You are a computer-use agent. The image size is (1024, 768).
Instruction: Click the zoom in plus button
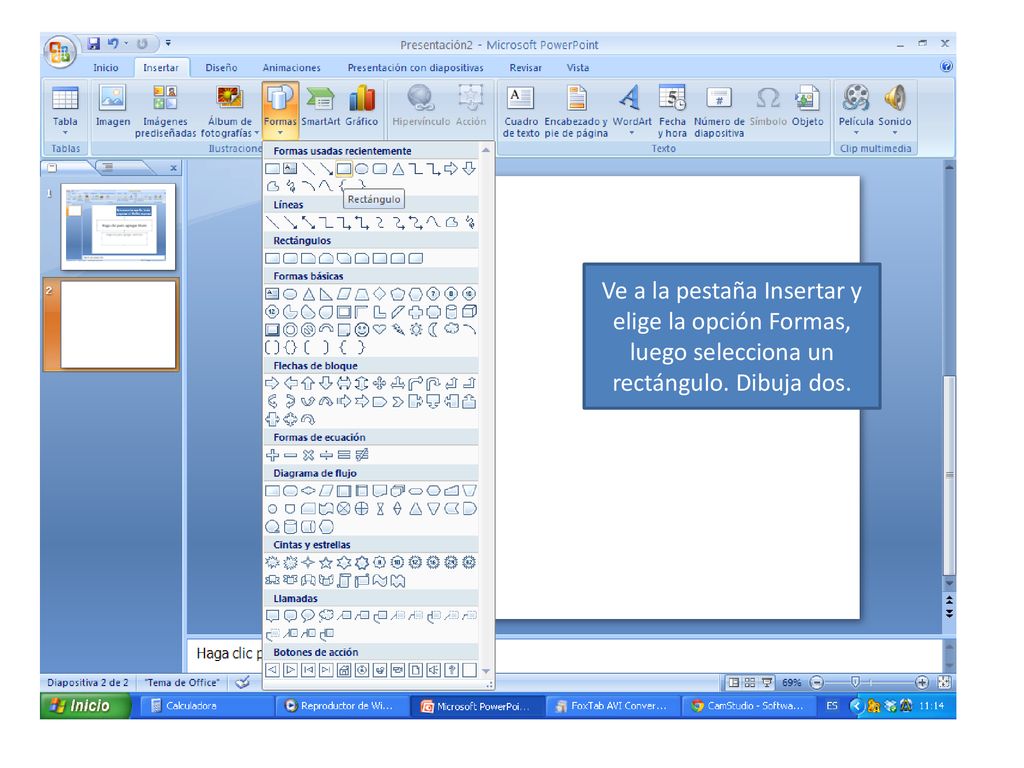tap(921, 682)
